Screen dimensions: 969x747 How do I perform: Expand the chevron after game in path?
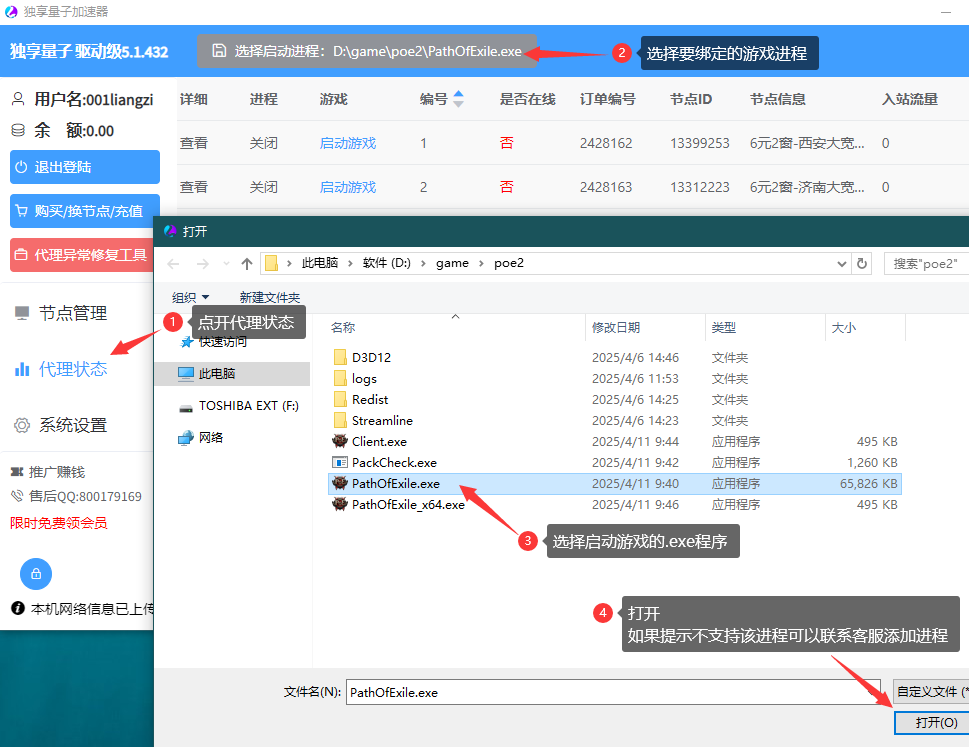[481, 263]
